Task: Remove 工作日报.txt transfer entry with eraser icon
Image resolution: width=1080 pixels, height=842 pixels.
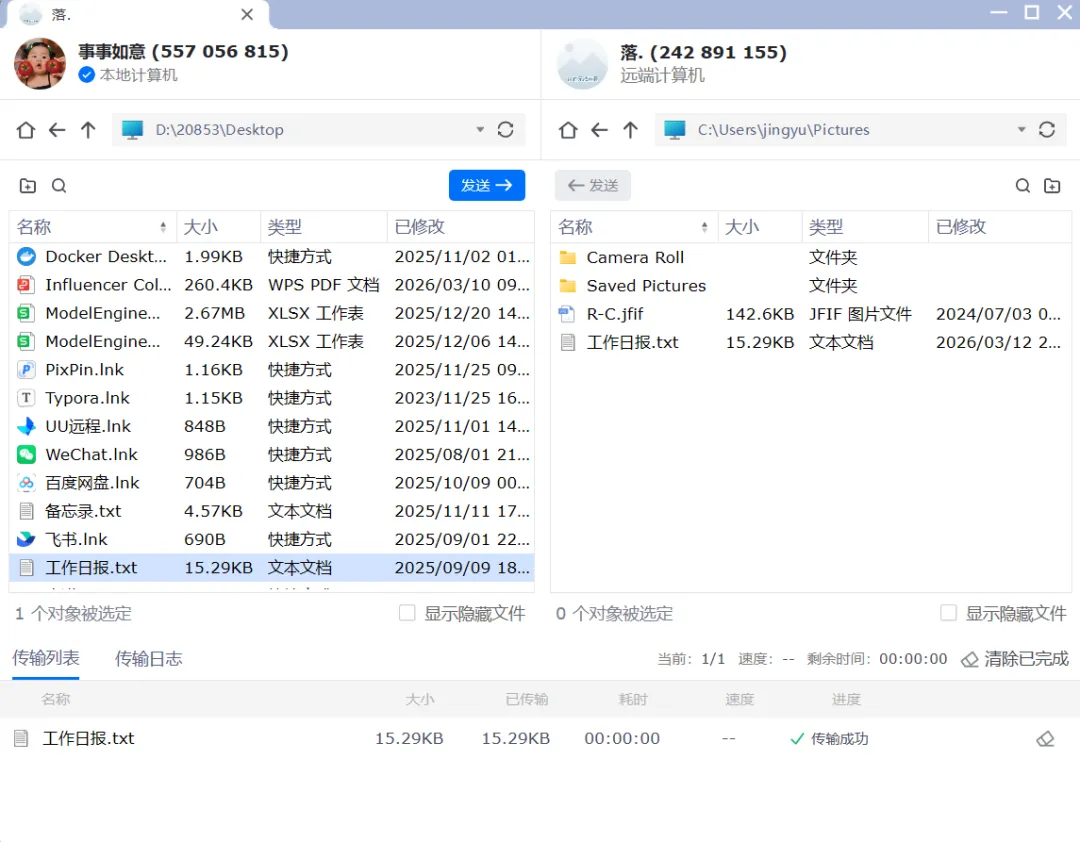Action: click(x=1045, y=739)
